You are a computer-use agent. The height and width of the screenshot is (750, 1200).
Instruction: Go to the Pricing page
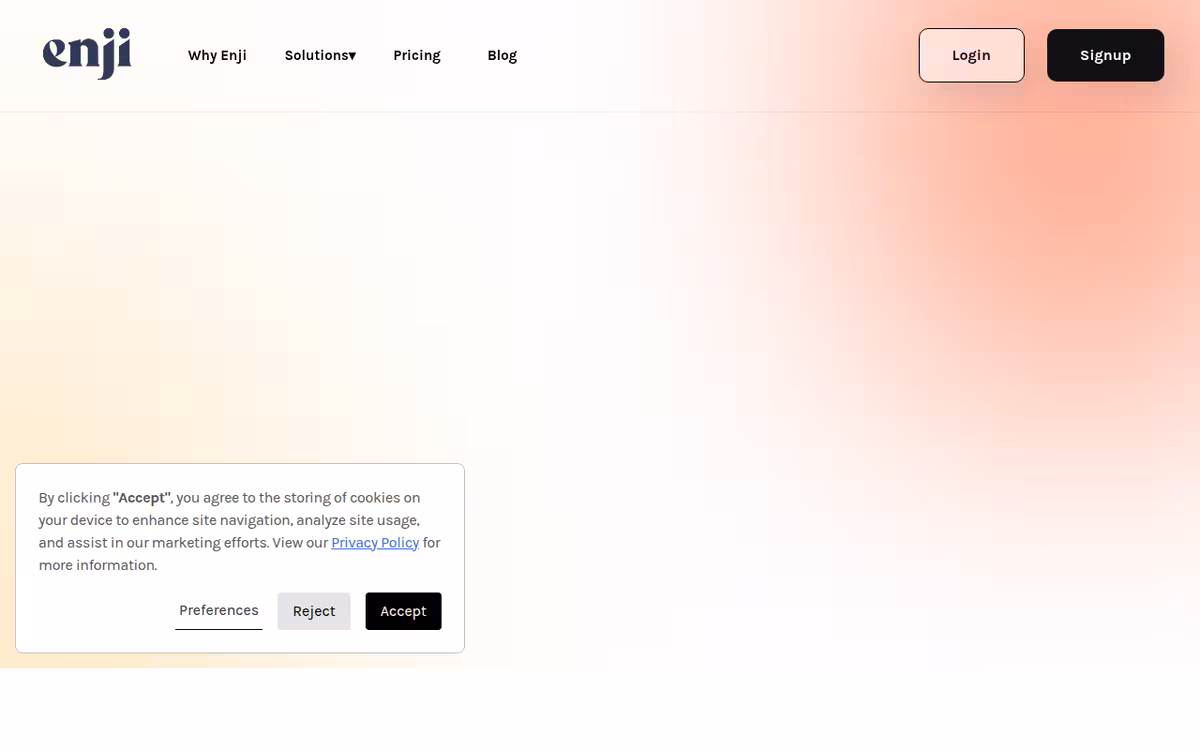(x=417, y=55)
